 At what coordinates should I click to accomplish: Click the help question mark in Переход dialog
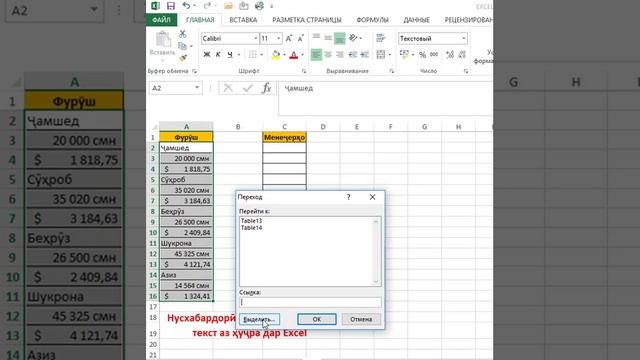coord(349,197)
